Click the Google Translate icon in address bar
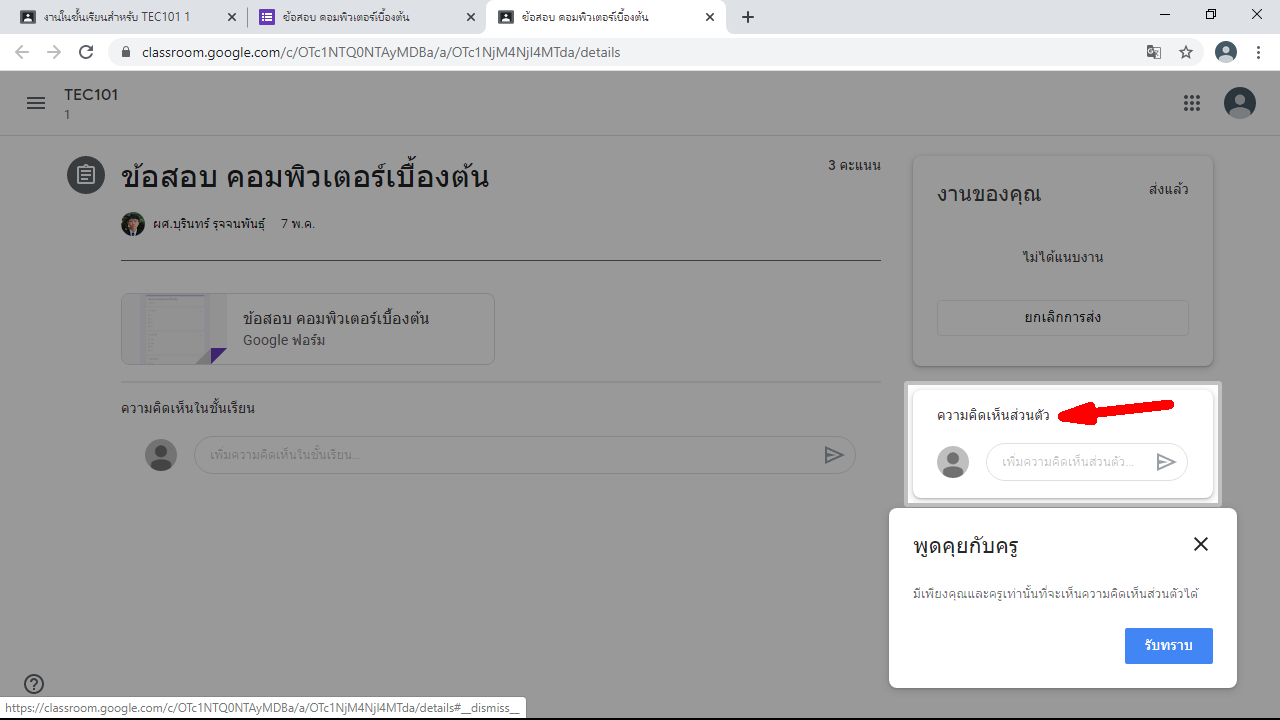 (1154, 52)
